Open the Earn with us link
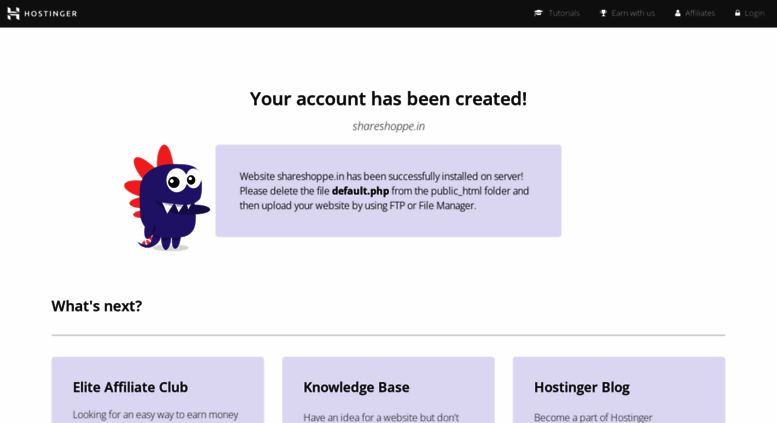777x423 pixels. (x=633, y=13)
